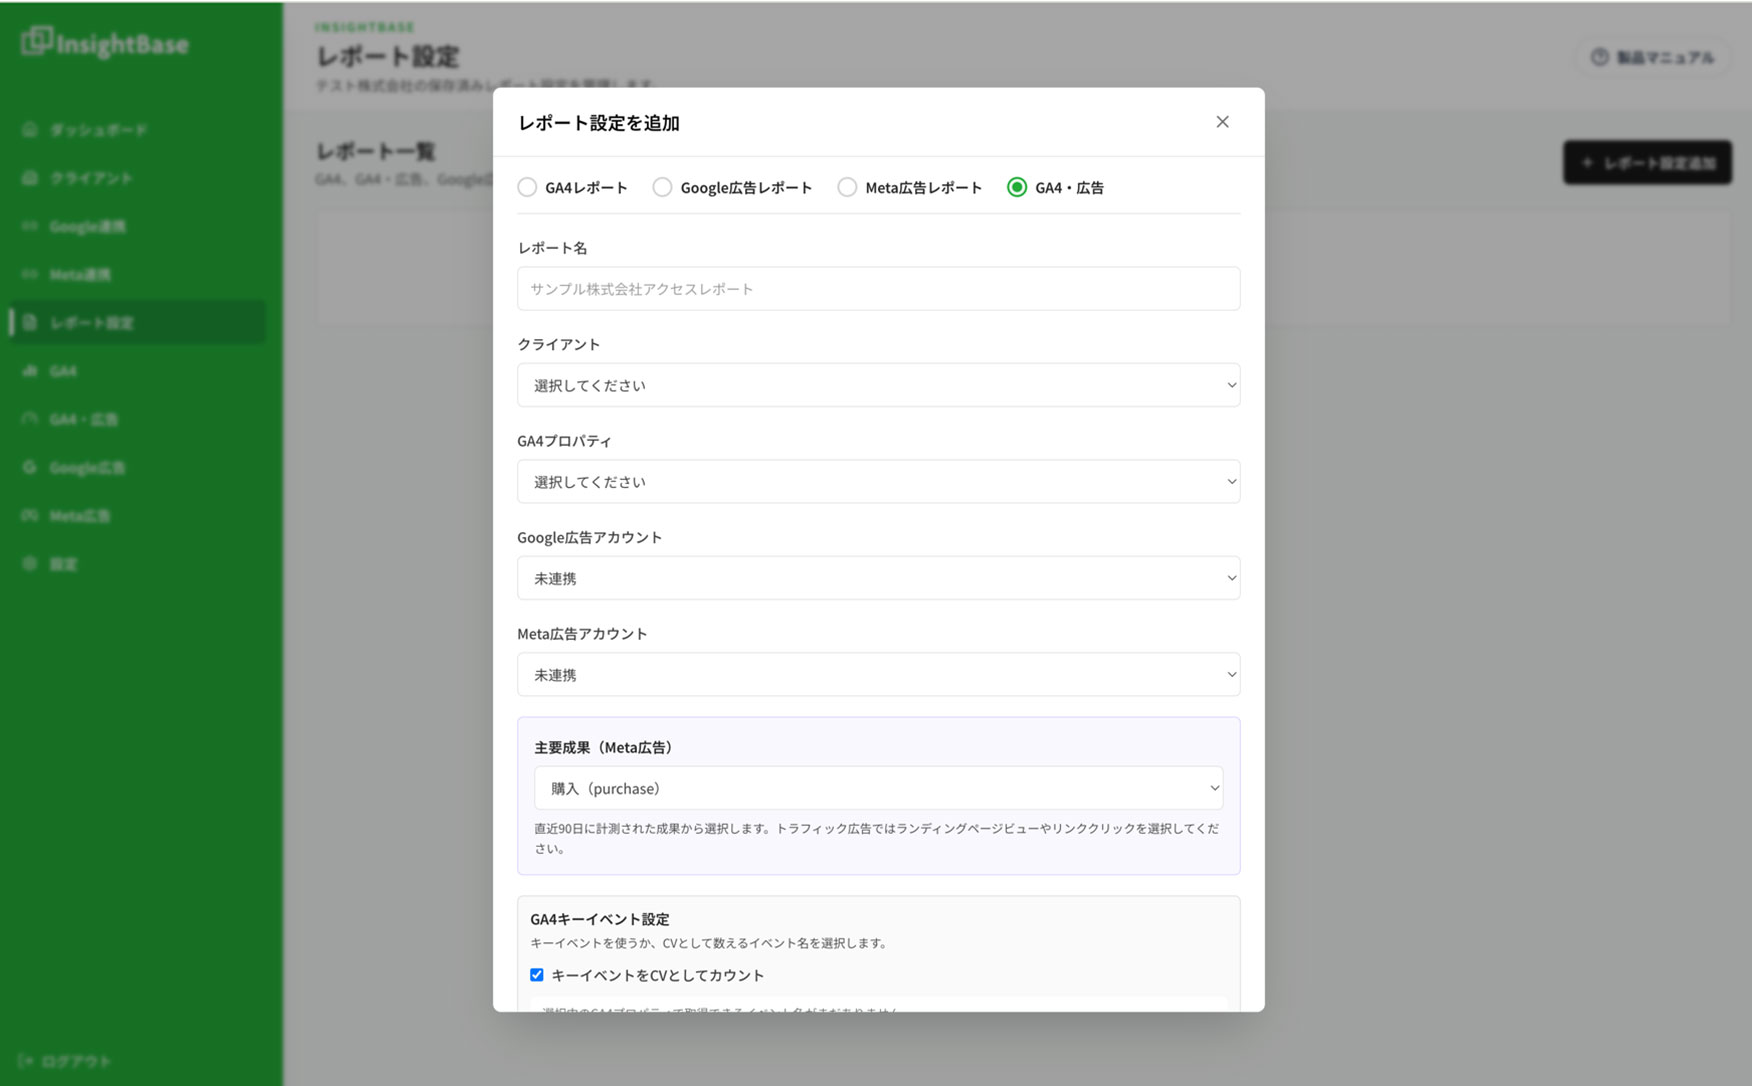Click the Meta広告 sidebar icon

point(29,515)
